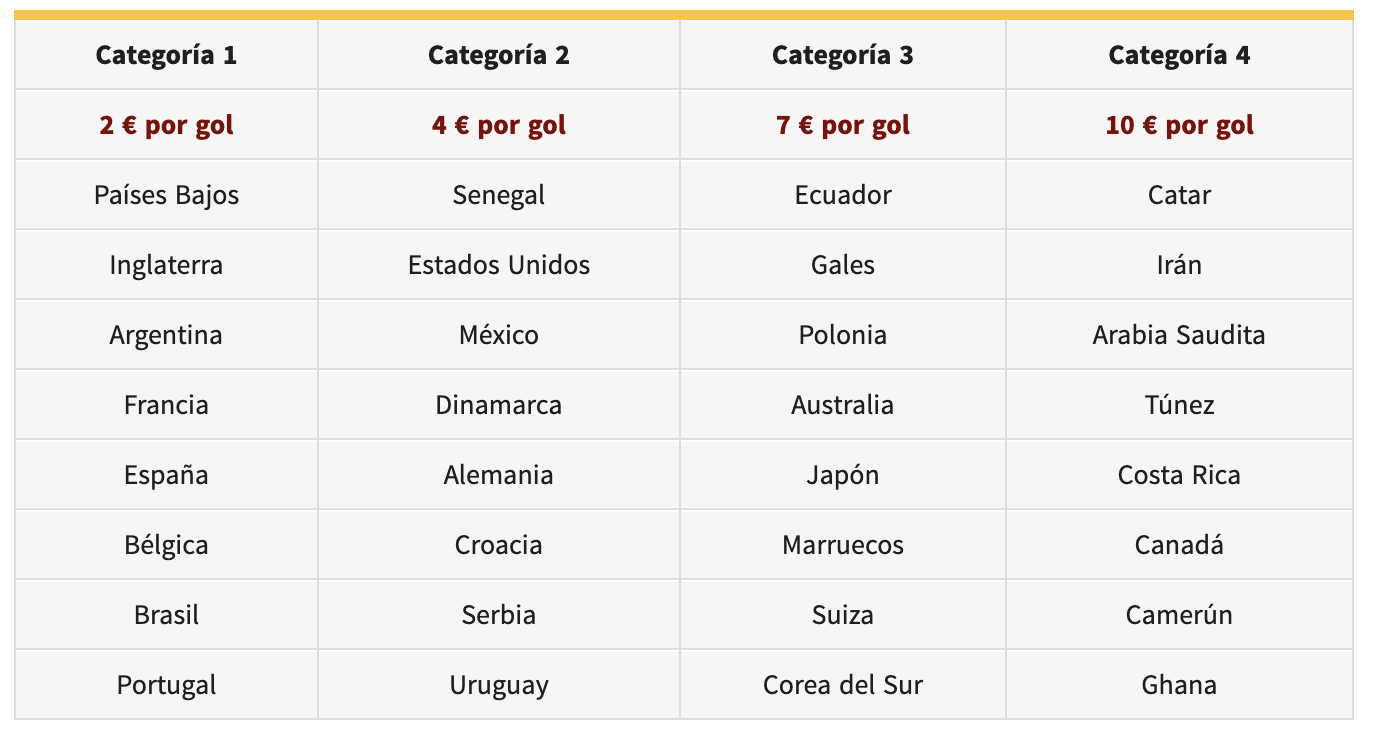Select the '10 € por gol' cell

point(1179,125)
